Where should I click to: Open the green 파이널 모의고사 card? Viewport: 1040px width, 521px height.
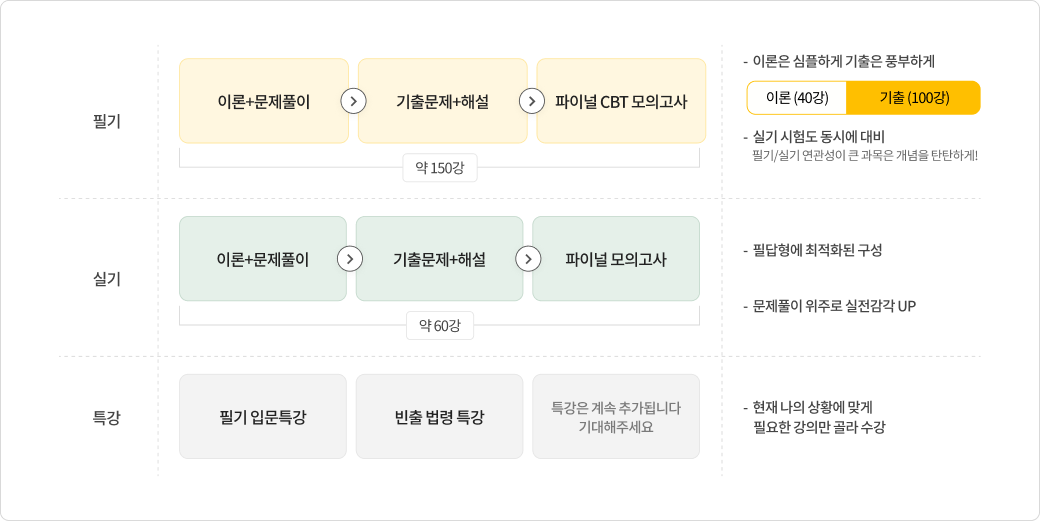tap(616, 259)
